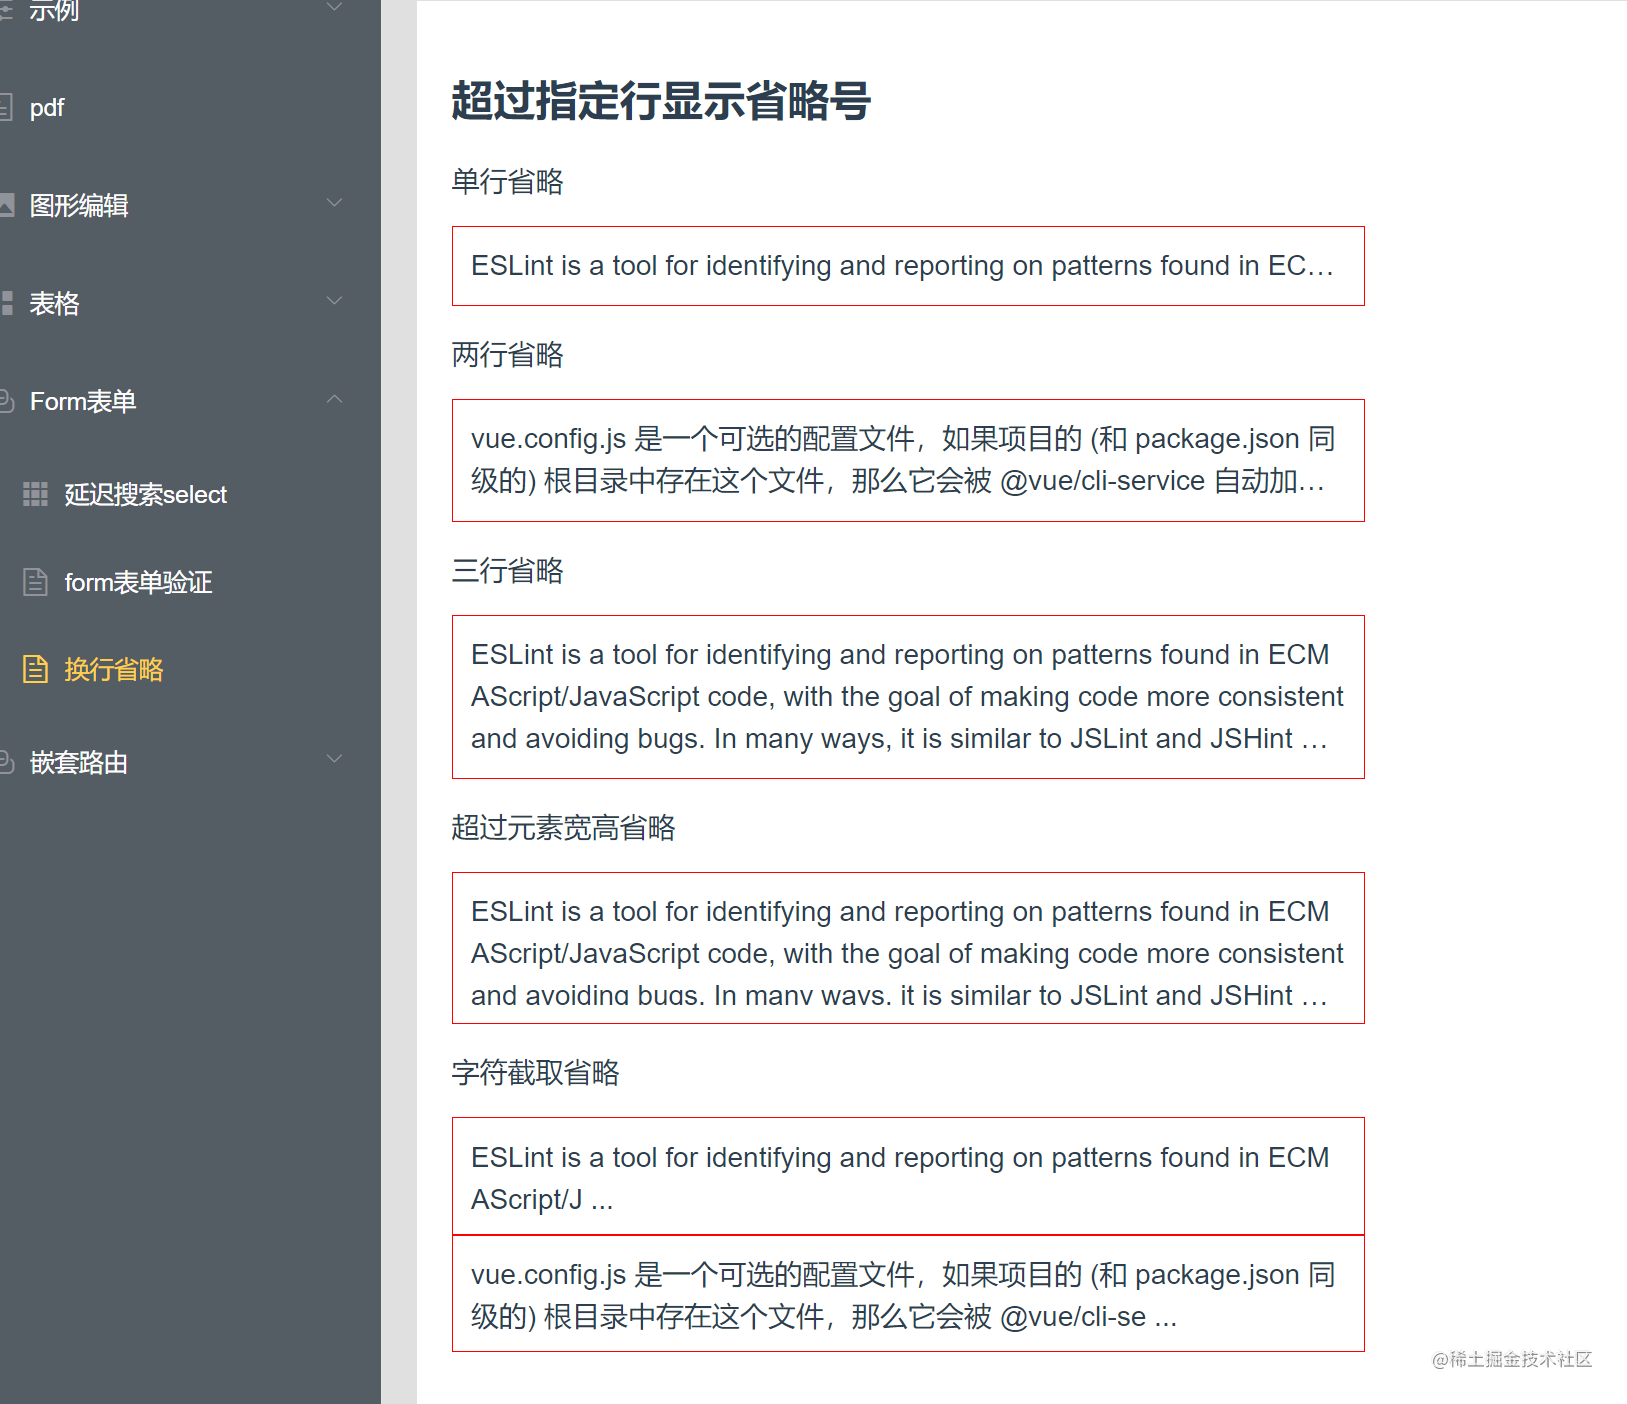The height and width of the screenshot is (1404, 1627).
Task: Click the ESLint text box under 超过元素宽高省略
Action: 908,948
